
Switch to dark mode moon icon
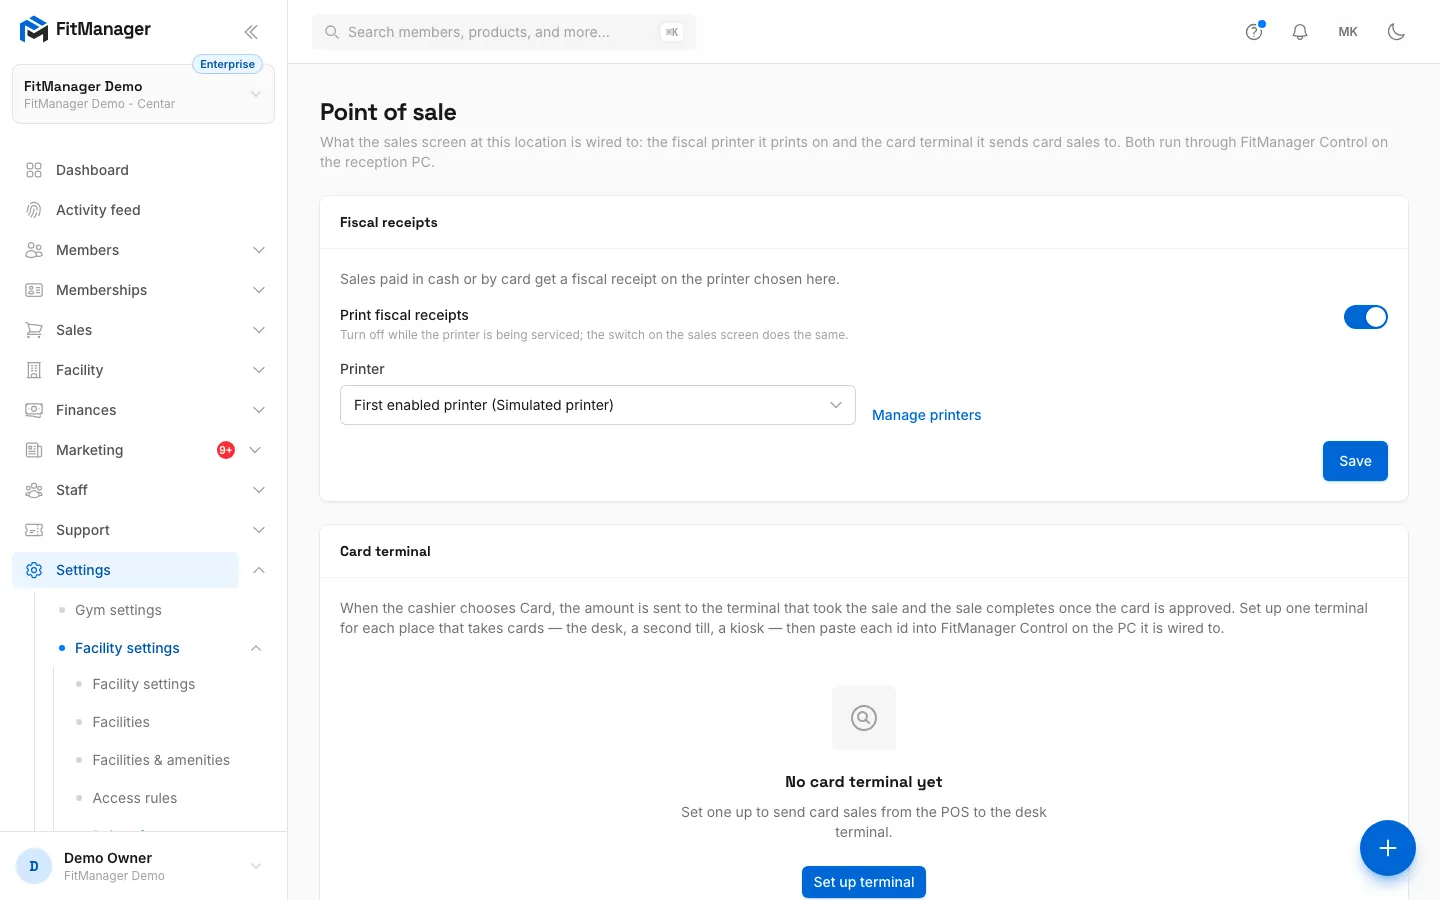pyautogui.click(x=1396, y=32)
